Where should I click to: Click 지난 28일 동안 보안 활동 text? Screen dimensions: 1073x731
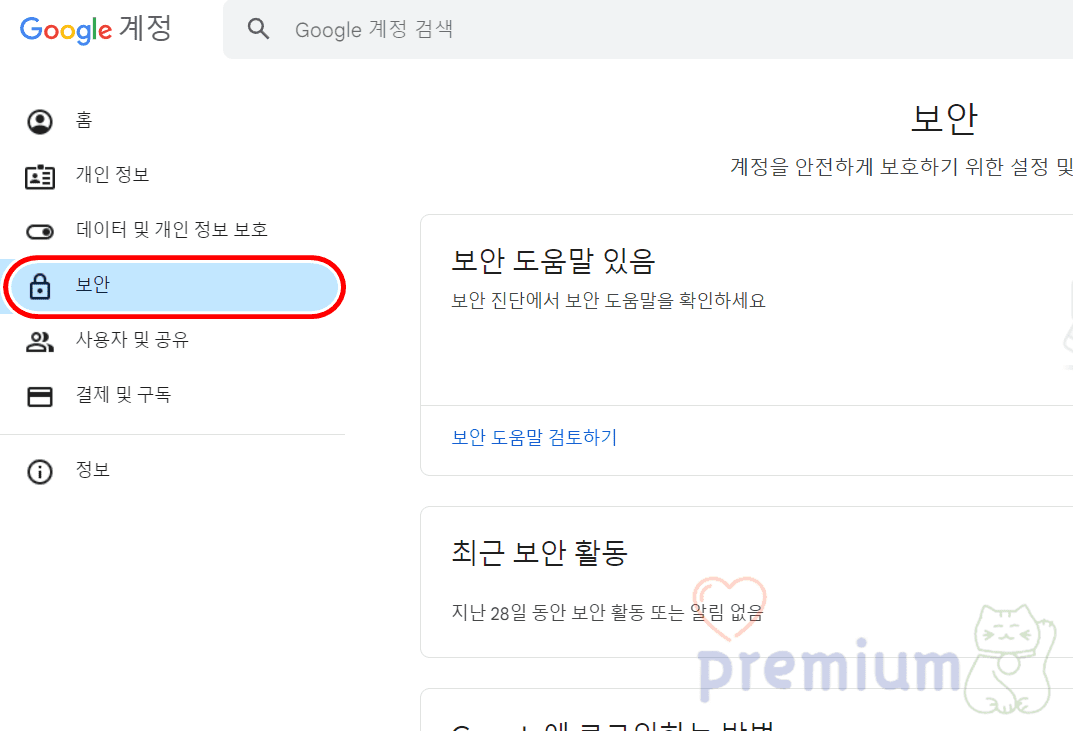[x=607, y=613]
